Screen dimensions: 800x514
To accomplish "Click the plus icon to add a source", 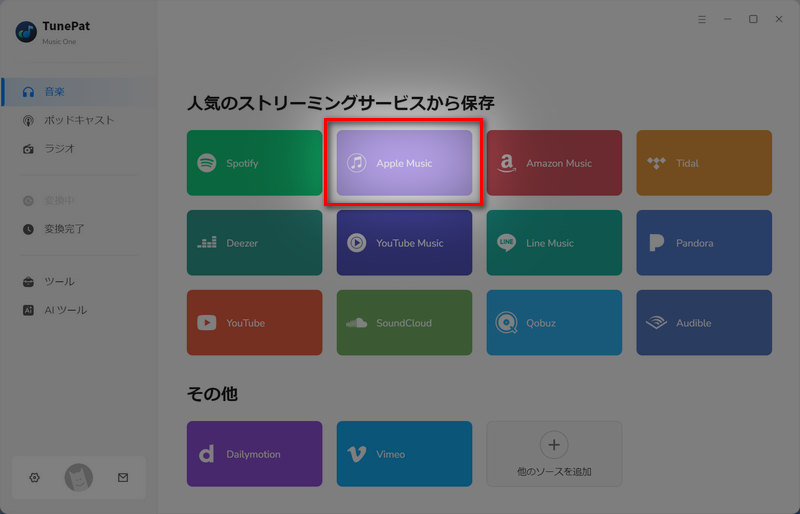I will (554, 445).
